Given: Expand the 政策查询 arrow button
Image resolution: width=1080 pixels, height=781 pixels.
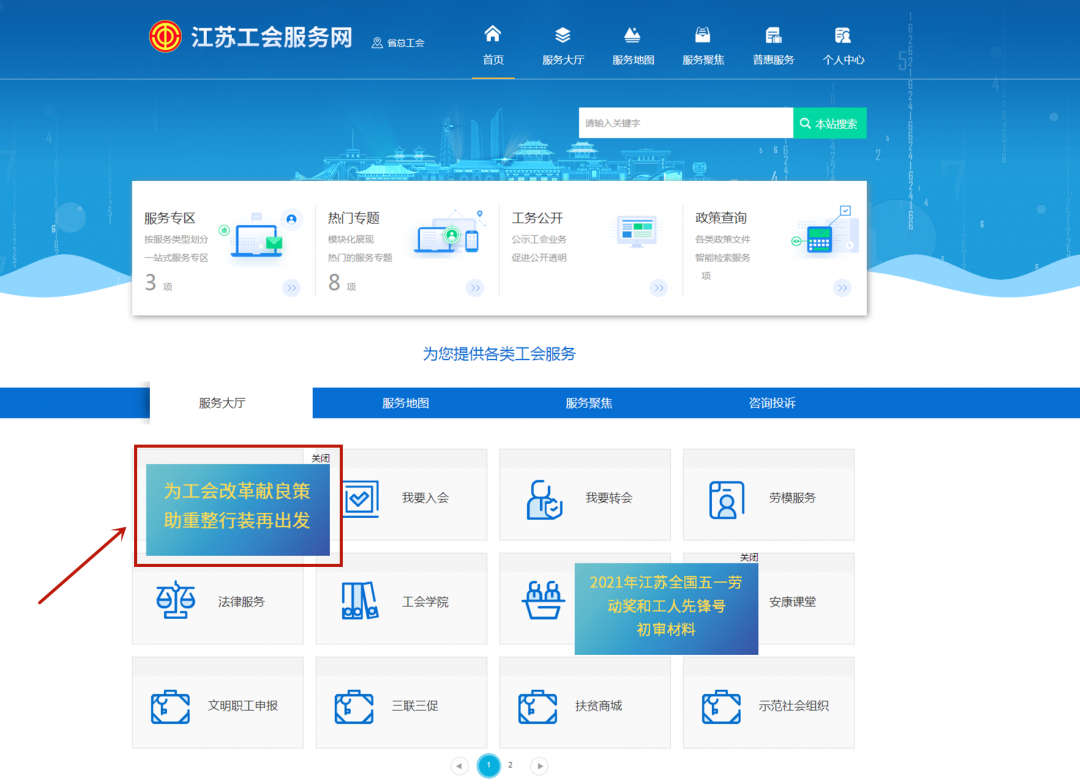Looking at the screenshot, I should pyautogui.click(x=842, y=288).
